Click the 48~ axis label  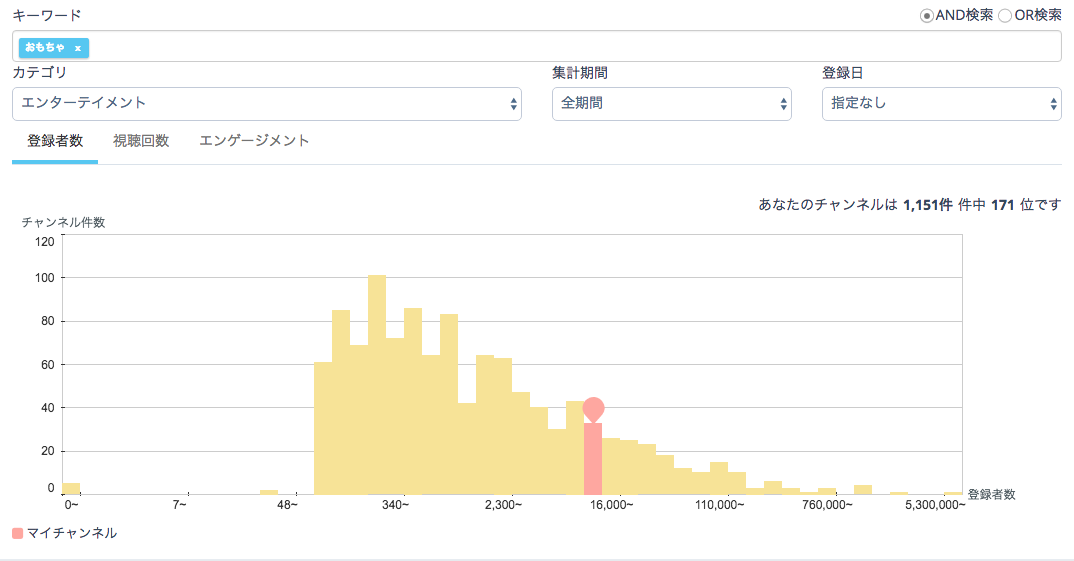tap(287, 506)
